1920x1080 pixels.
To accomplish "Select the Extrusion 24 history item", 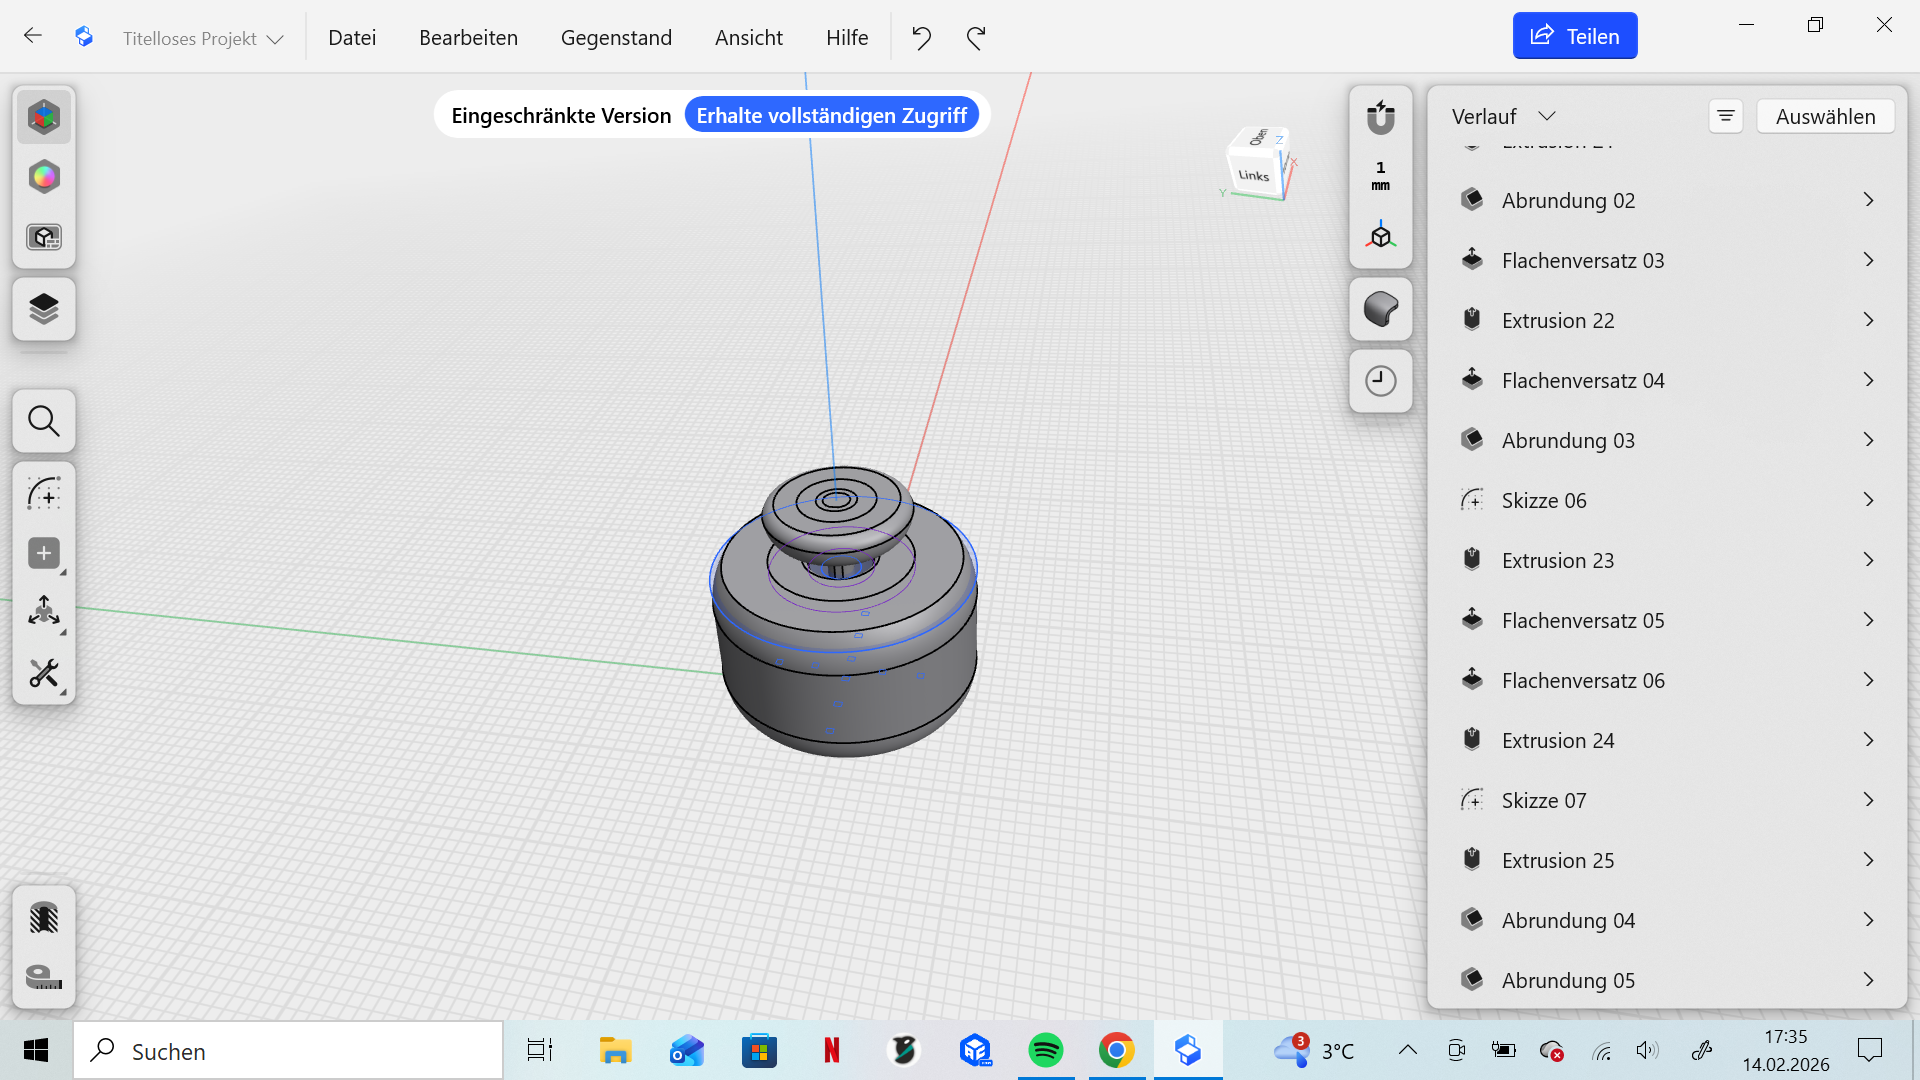I will [x=1667, y=740].
